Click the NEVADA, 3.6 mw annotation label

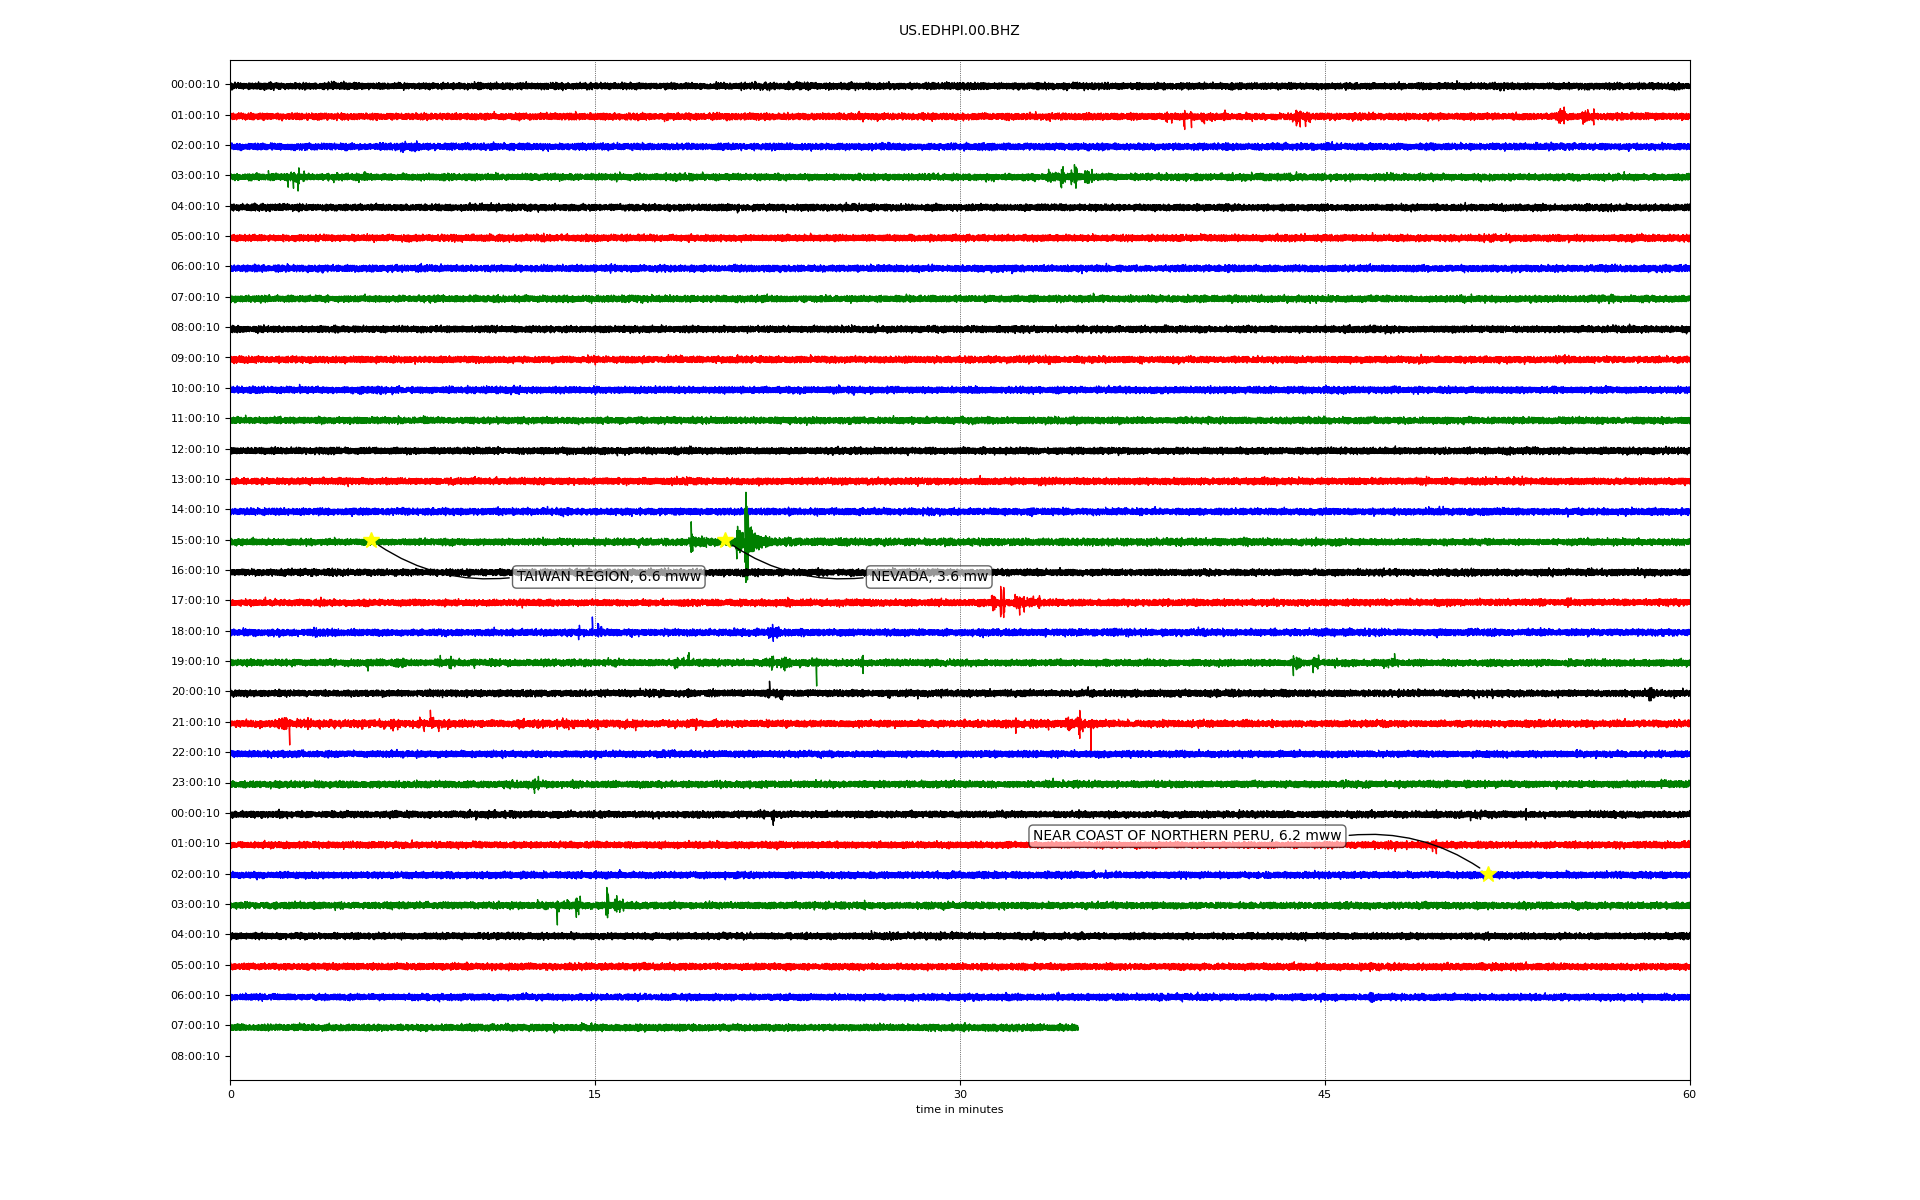click(928, 577)
